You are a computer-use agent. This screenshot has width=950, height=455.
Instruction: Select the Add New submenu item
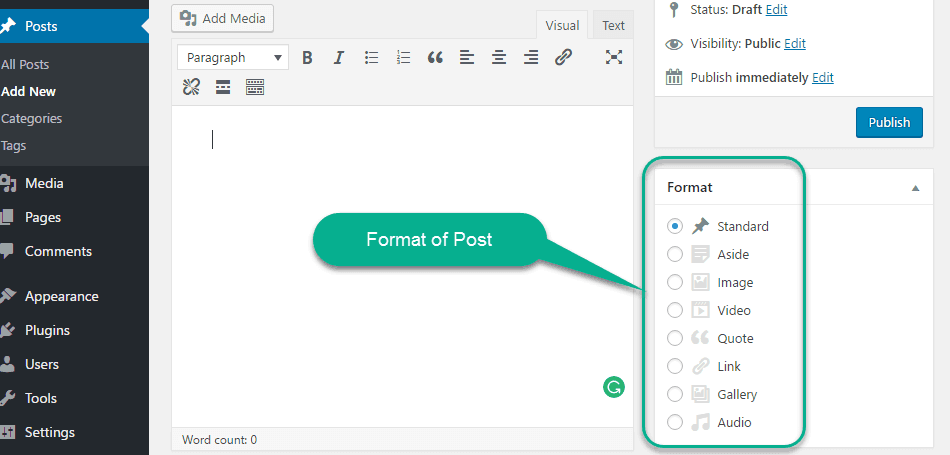tap(28, 91)
